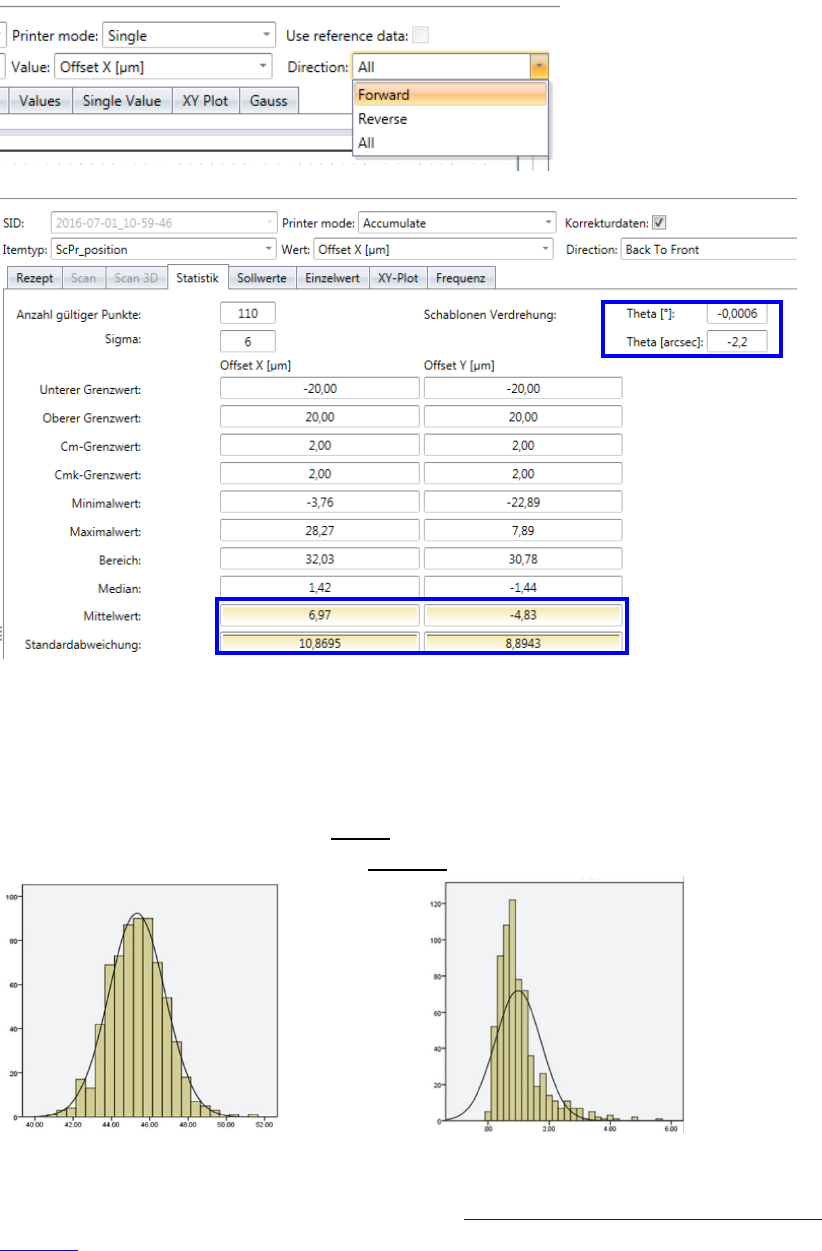Select the Theta arcsec value field
The height and width of the screenshot is (1251, 822).
[x=737, y=340]
